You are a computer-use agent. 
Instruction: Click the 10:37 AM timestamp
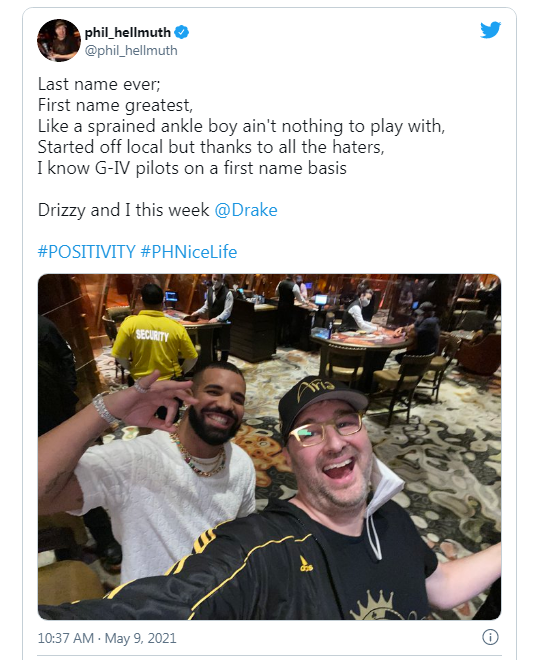coord(66,638)
